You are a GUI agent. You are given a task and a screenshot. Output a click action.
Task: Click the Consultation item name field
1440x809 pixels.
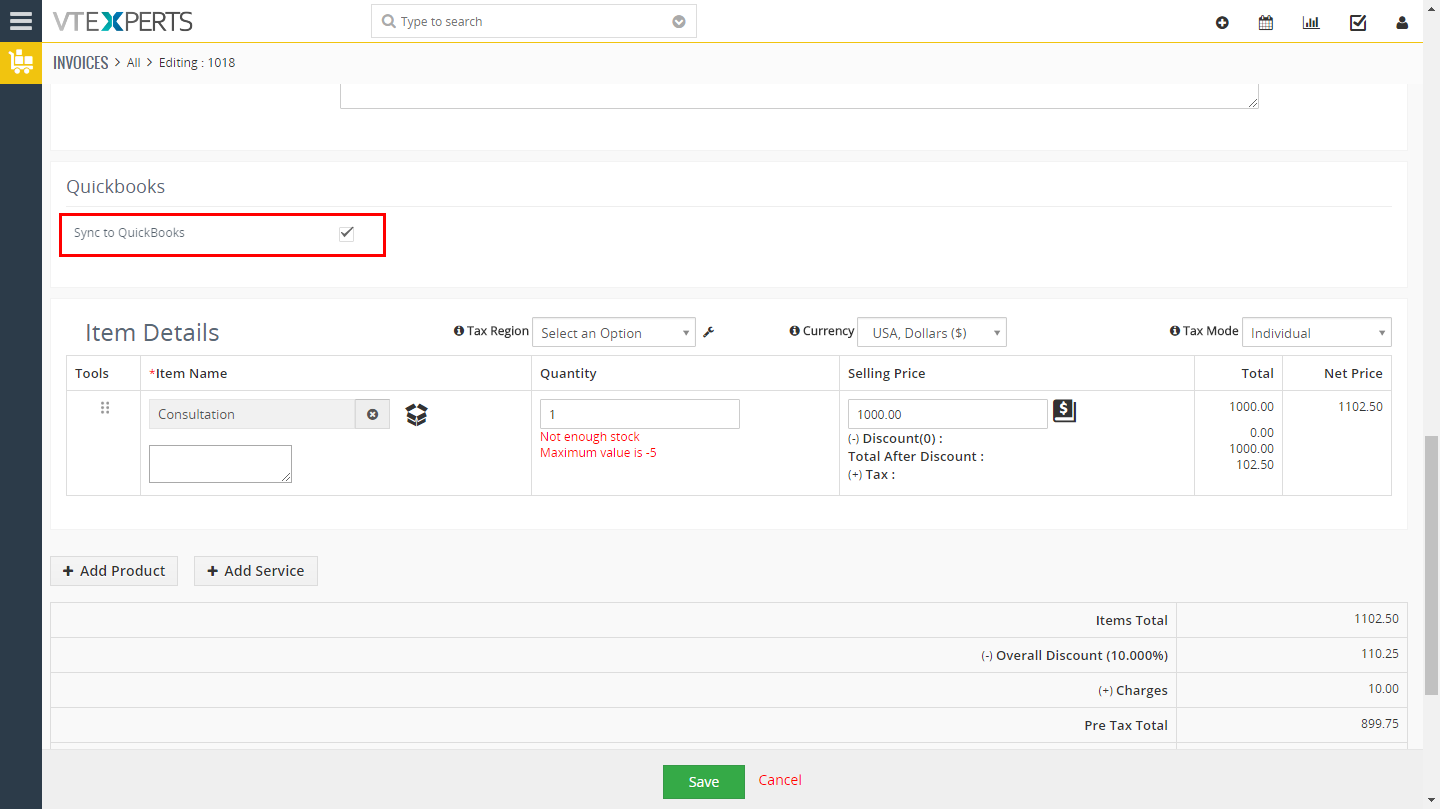(252, 414)
